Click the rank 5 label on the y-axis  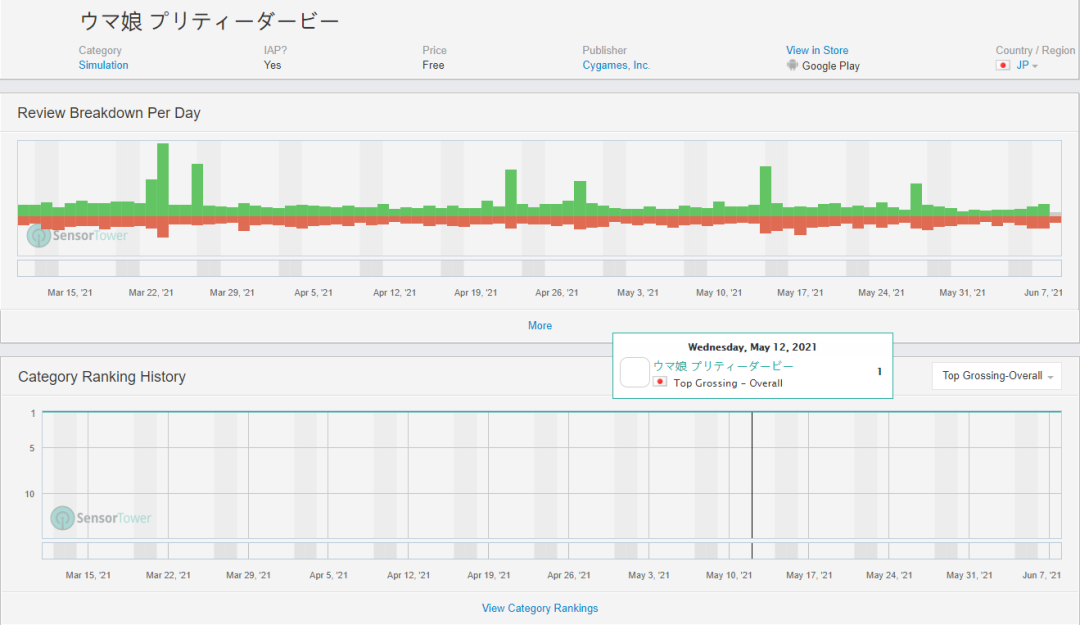click(32, 448)
